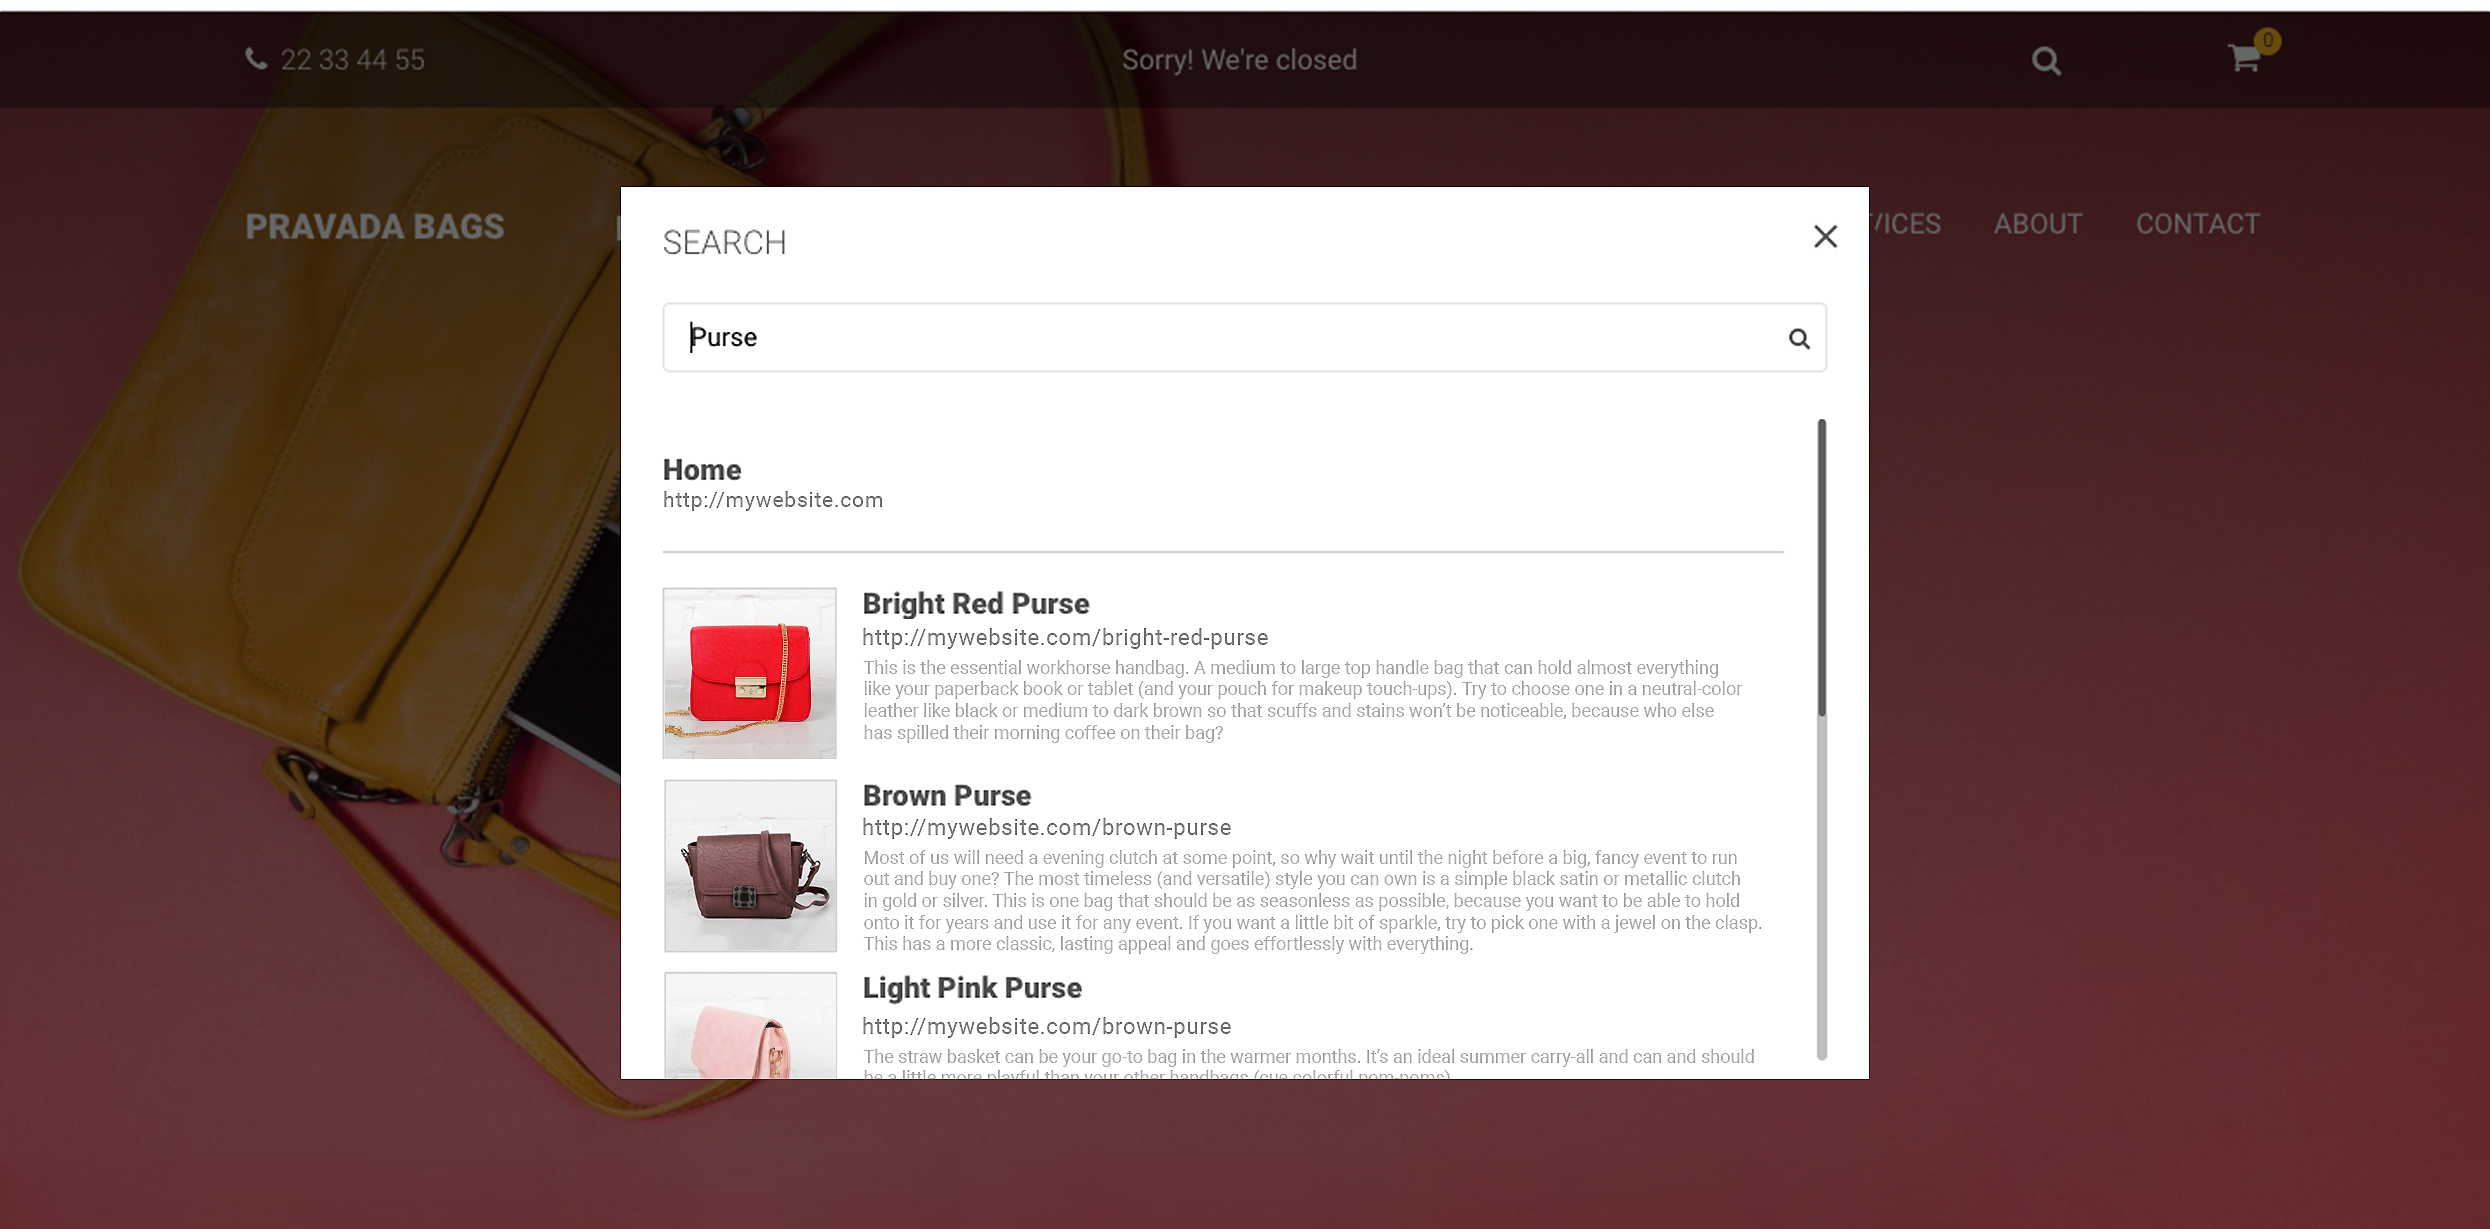Open Light Pink Purse result title
The width and height of the screenshot is (2490, 1229).
(972, 987)
